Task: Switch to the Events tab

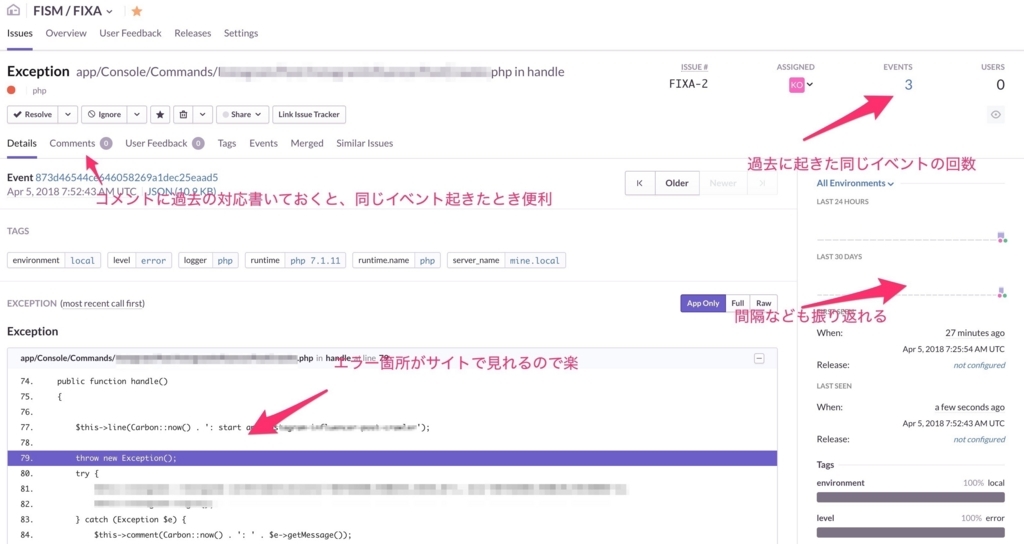Action: (263, 143)
